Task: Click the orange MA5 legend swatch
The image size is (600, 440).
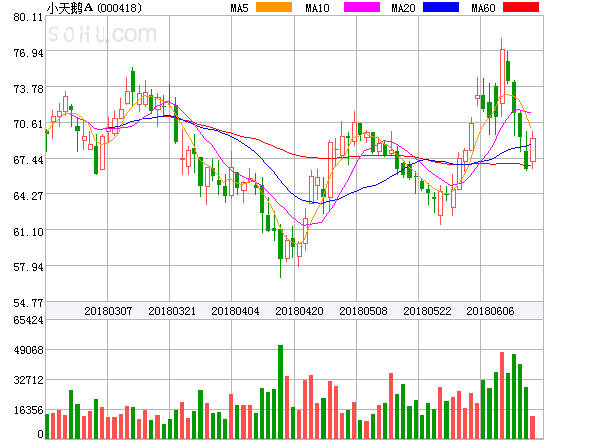Action: 273,8
